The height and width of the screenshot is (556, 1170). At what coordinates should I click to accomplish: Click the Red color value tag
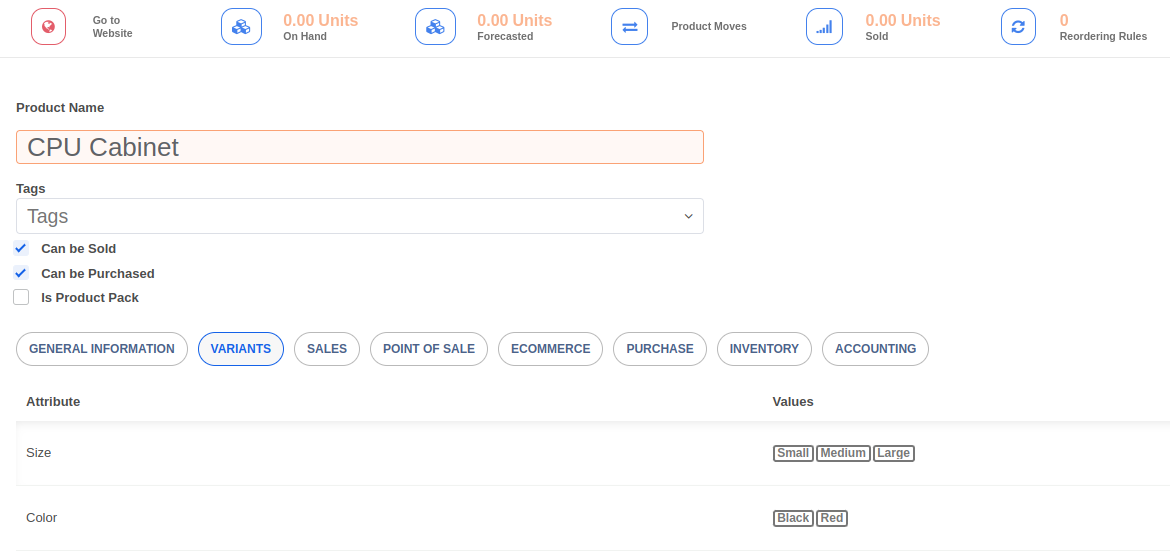[832, 518]
